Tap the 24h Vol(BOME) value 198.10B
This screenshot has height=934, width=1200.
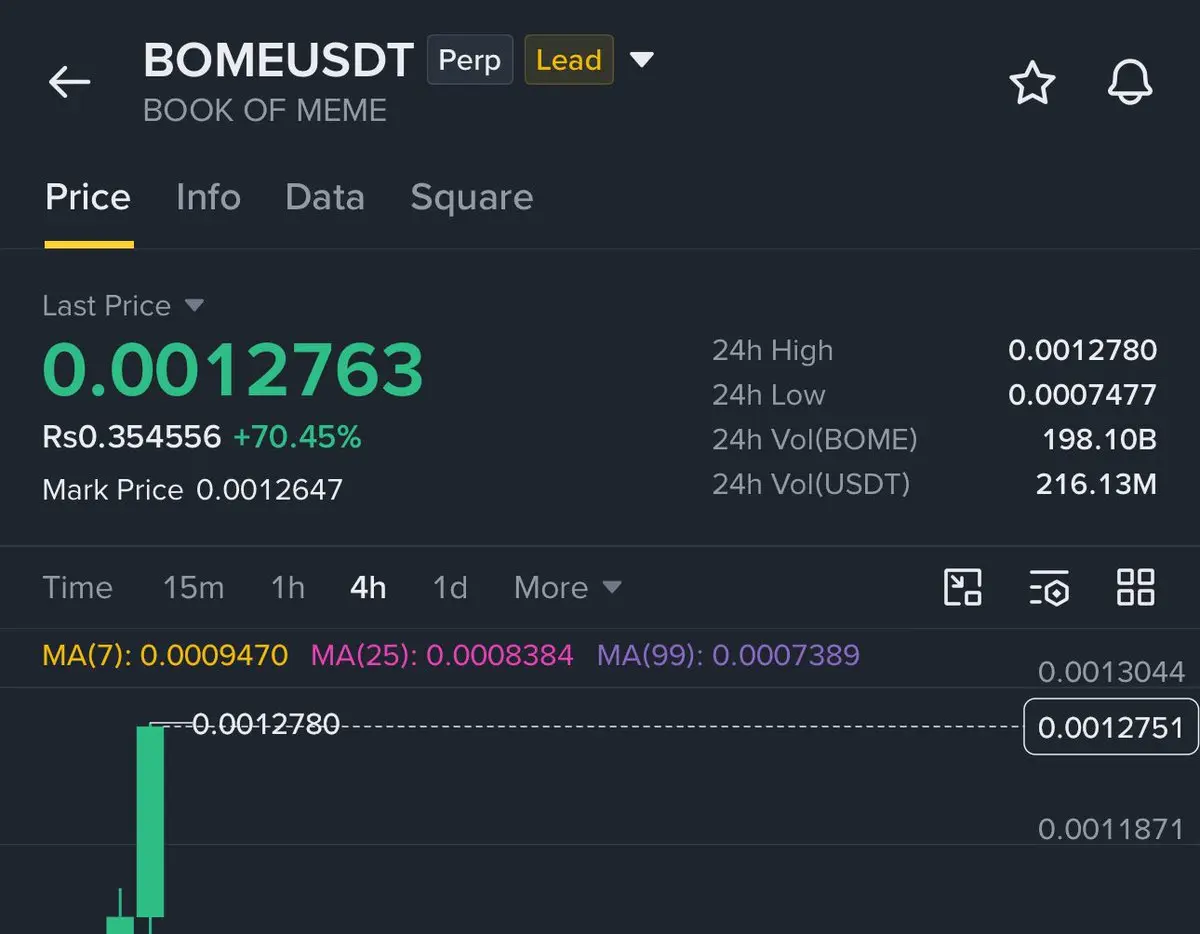pyautogui.click(x=1100, y=440)
